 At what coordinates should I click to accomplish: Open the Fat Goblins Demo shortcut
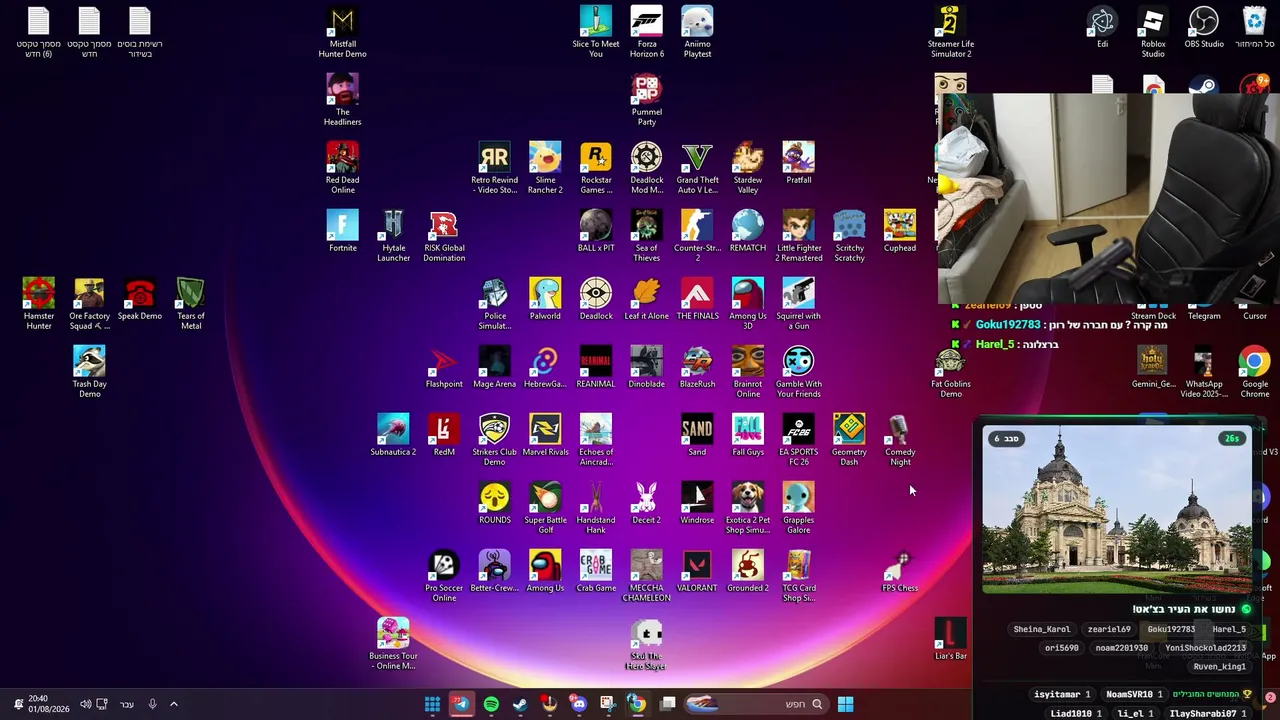950,373
